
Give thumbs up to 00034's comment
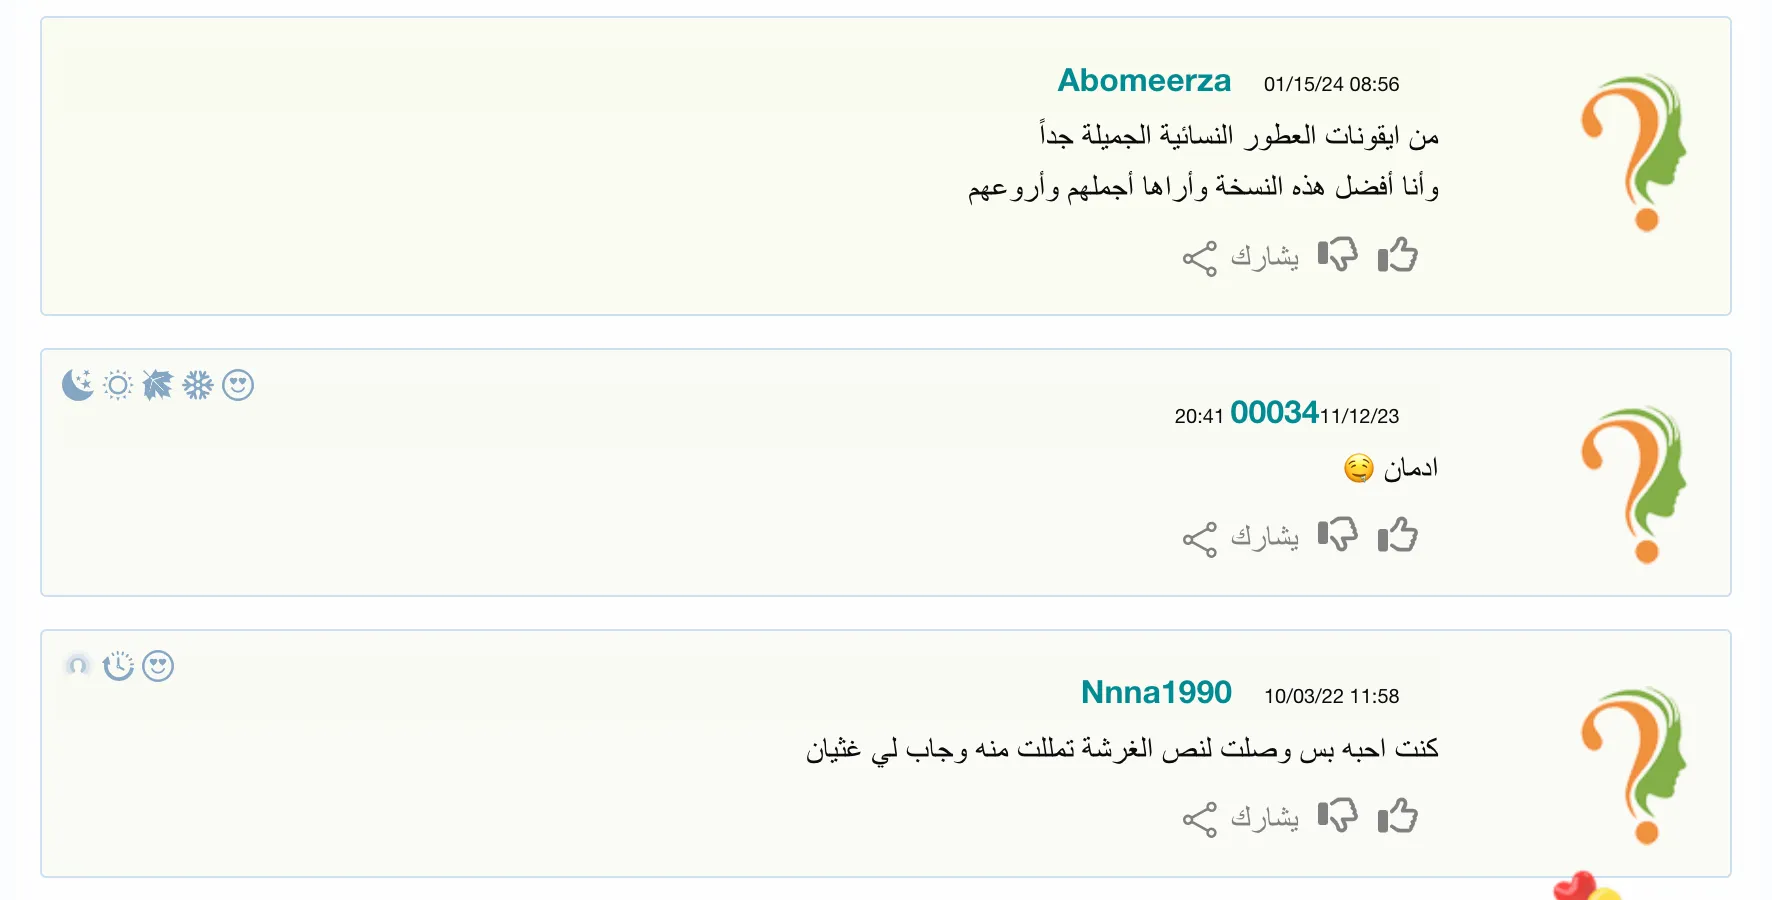[1397, 535]
